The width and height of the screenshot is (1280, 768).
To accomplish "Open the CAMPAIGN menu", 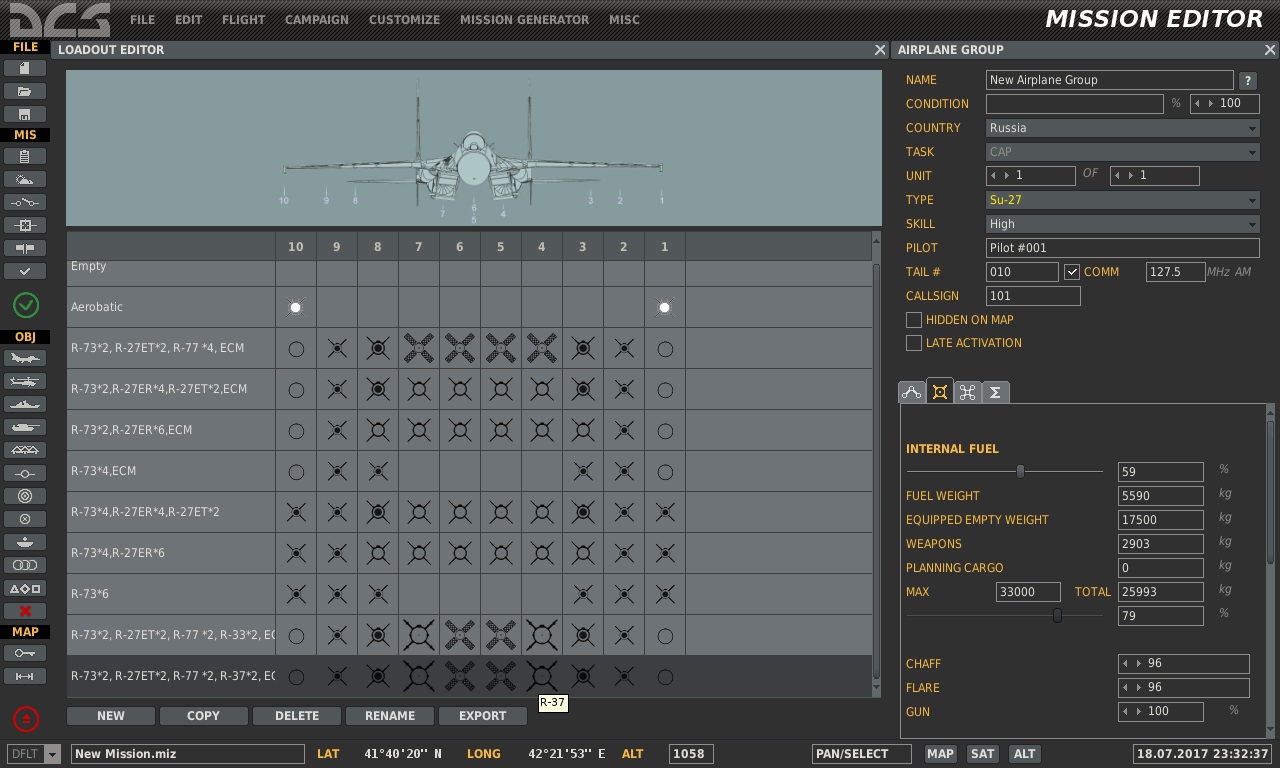I will pyautogui.click(x=316, y=19).
